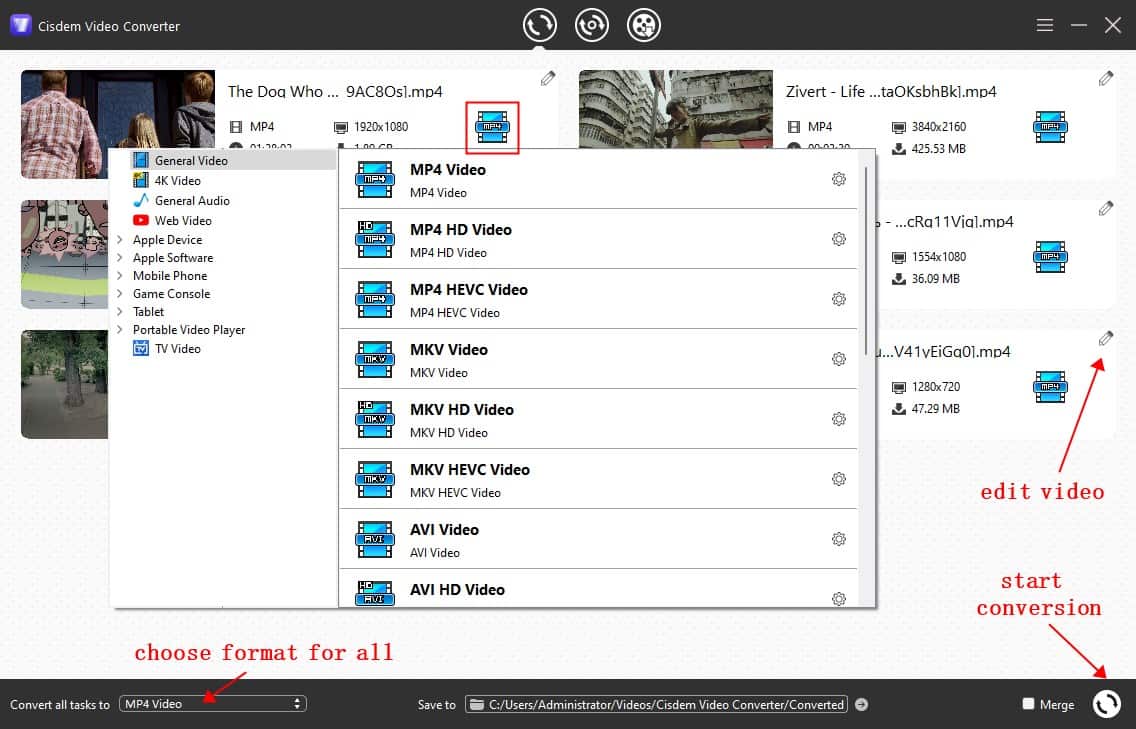1136x729 pixels.
Task: Choose the MKV Video format
Action: click(598, 359)
